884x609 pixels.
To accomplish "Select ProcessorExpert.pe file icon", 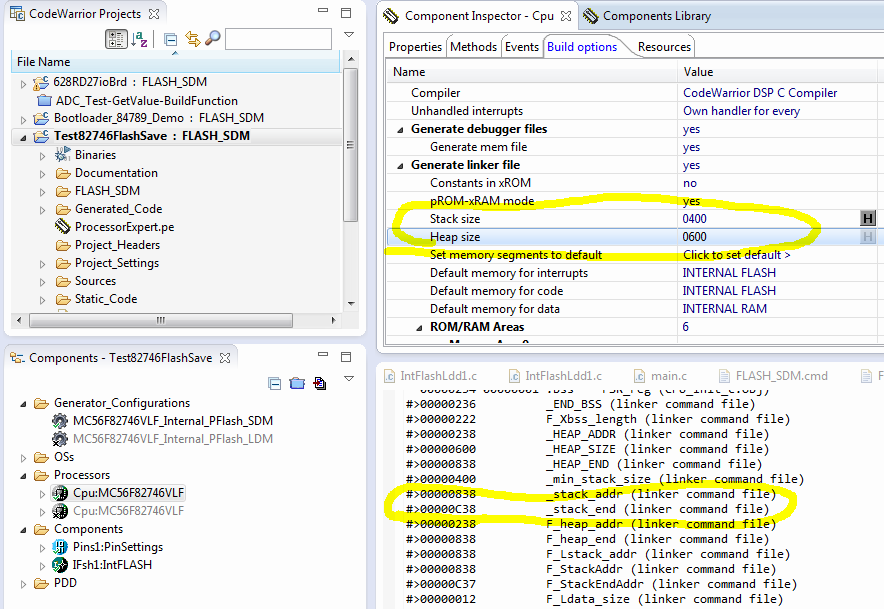I will 63,227.
